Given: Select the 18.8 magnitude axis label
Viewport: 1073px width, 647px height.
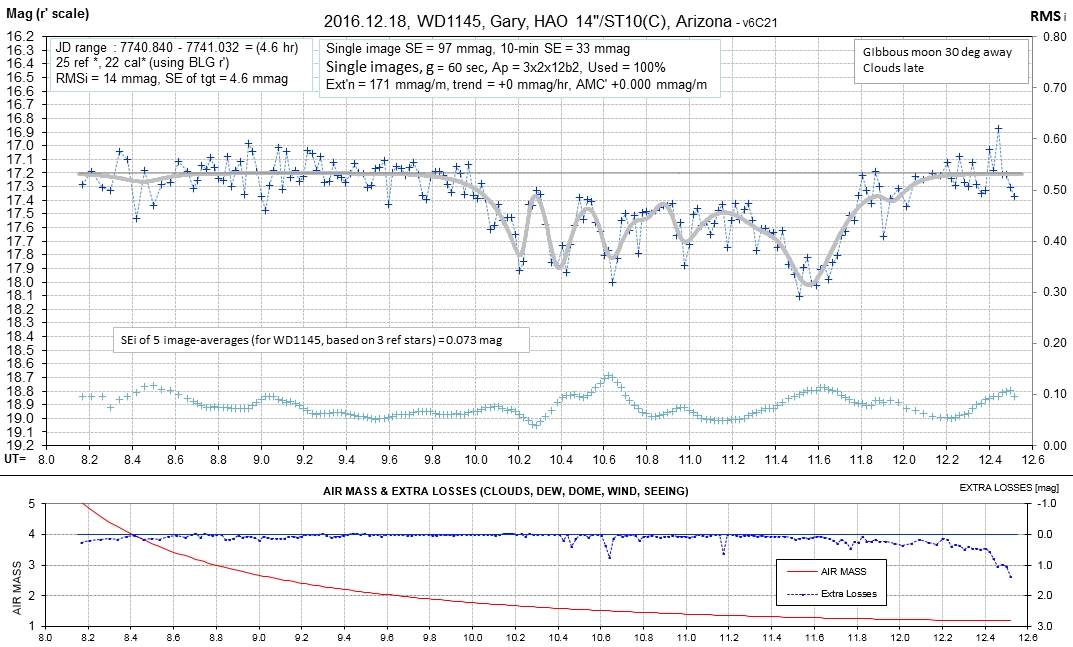Looking at the screenshot, I should click(x=19, y=391).
